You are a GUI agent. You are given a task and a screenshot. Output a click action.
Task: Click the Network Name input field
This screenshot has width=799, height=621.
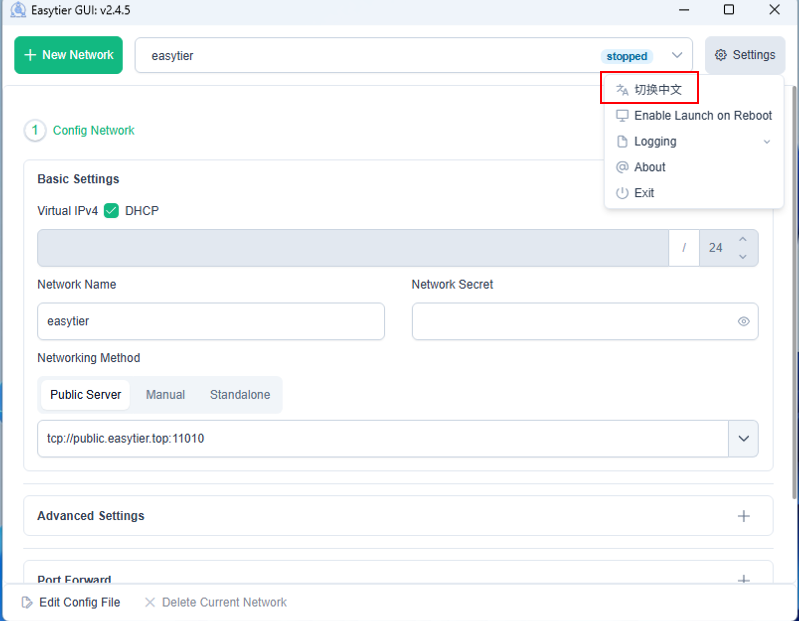tap(210, 322)
